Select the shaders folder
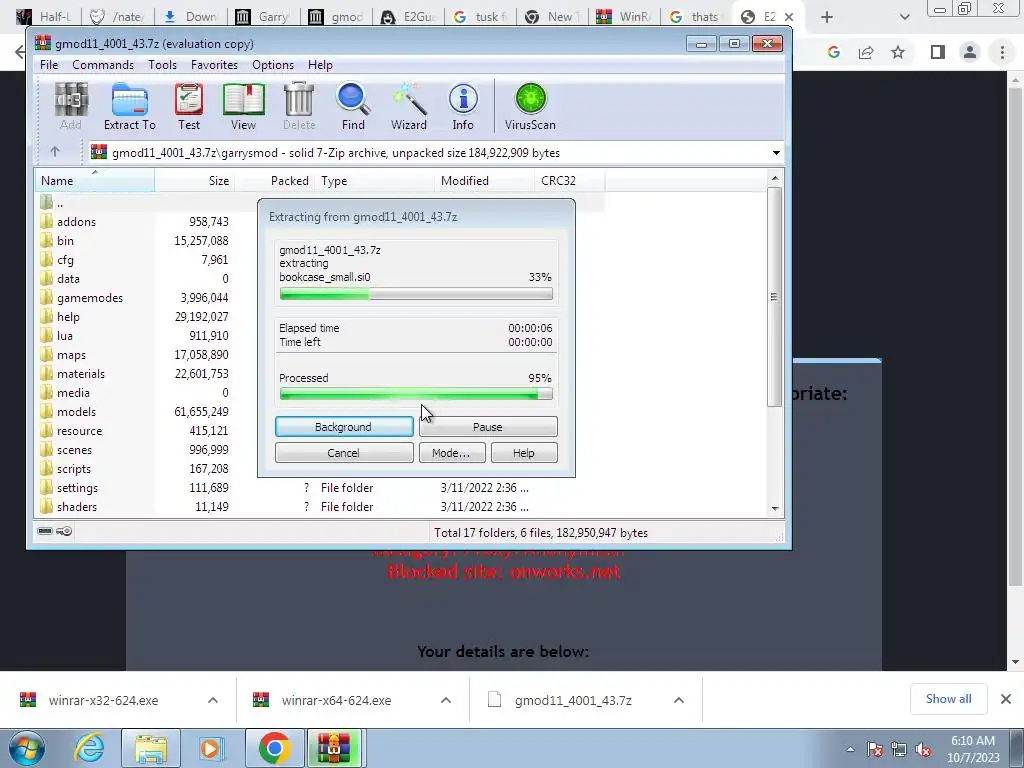Viewport: 1024px width, 768px height. 76,507
